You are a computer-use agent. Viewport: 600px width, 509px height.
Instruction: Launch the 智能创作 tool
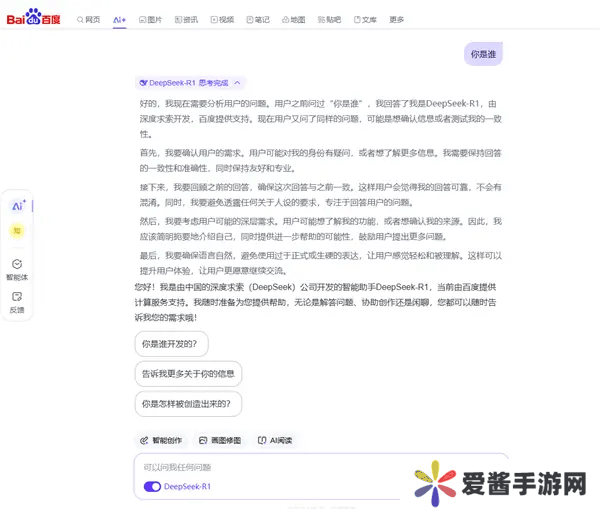[x=160, y=440]
